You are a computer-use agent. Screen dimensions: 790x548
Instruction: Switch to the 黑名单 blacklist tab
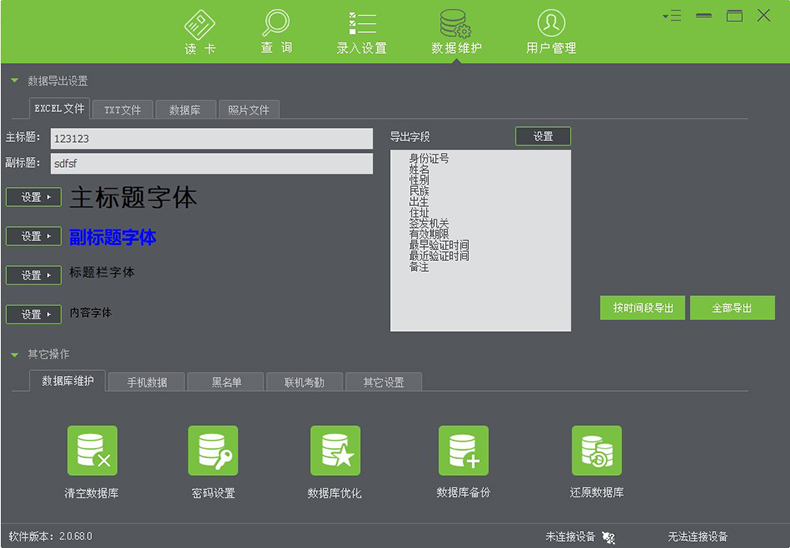click(x=225, y=382)
